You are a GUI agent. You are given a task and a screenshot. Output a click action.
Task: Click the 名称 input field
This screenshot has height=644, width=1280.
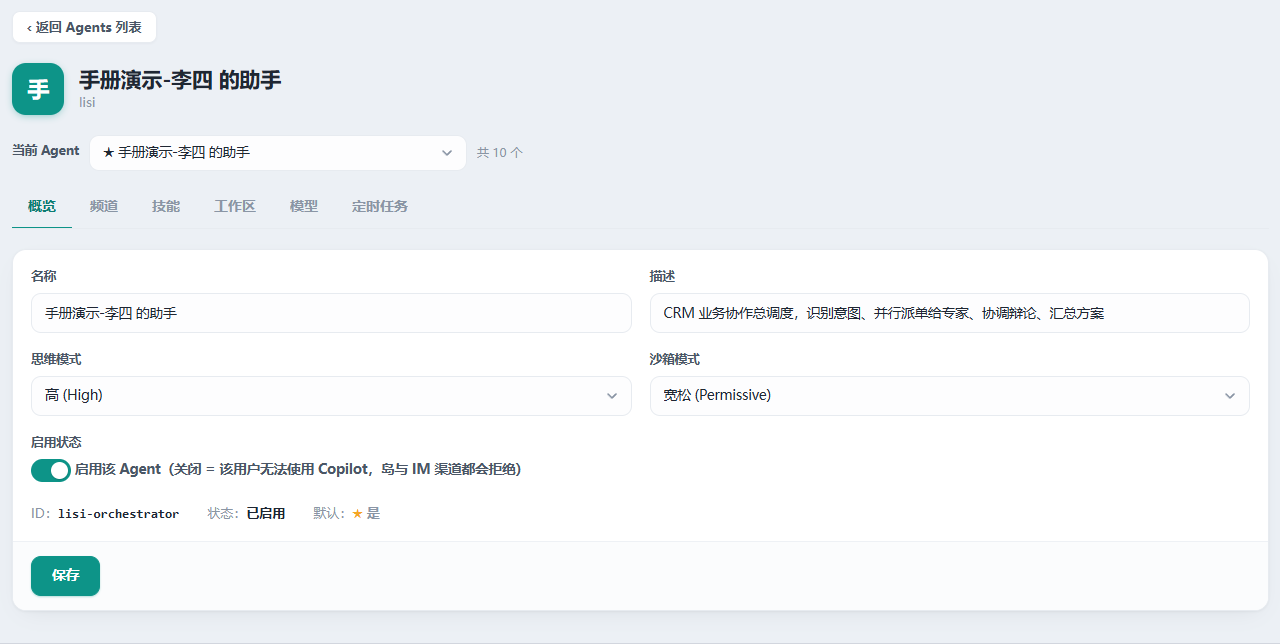tap(331, 313)
